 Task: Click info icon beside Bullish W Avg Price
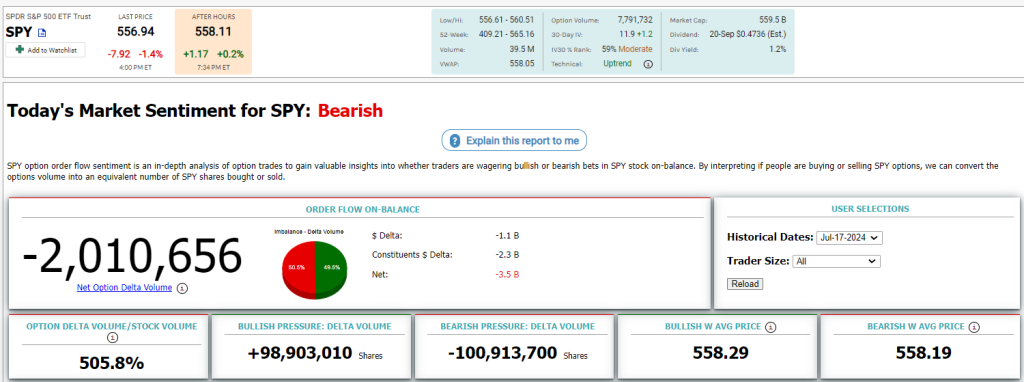pos(771,326)
